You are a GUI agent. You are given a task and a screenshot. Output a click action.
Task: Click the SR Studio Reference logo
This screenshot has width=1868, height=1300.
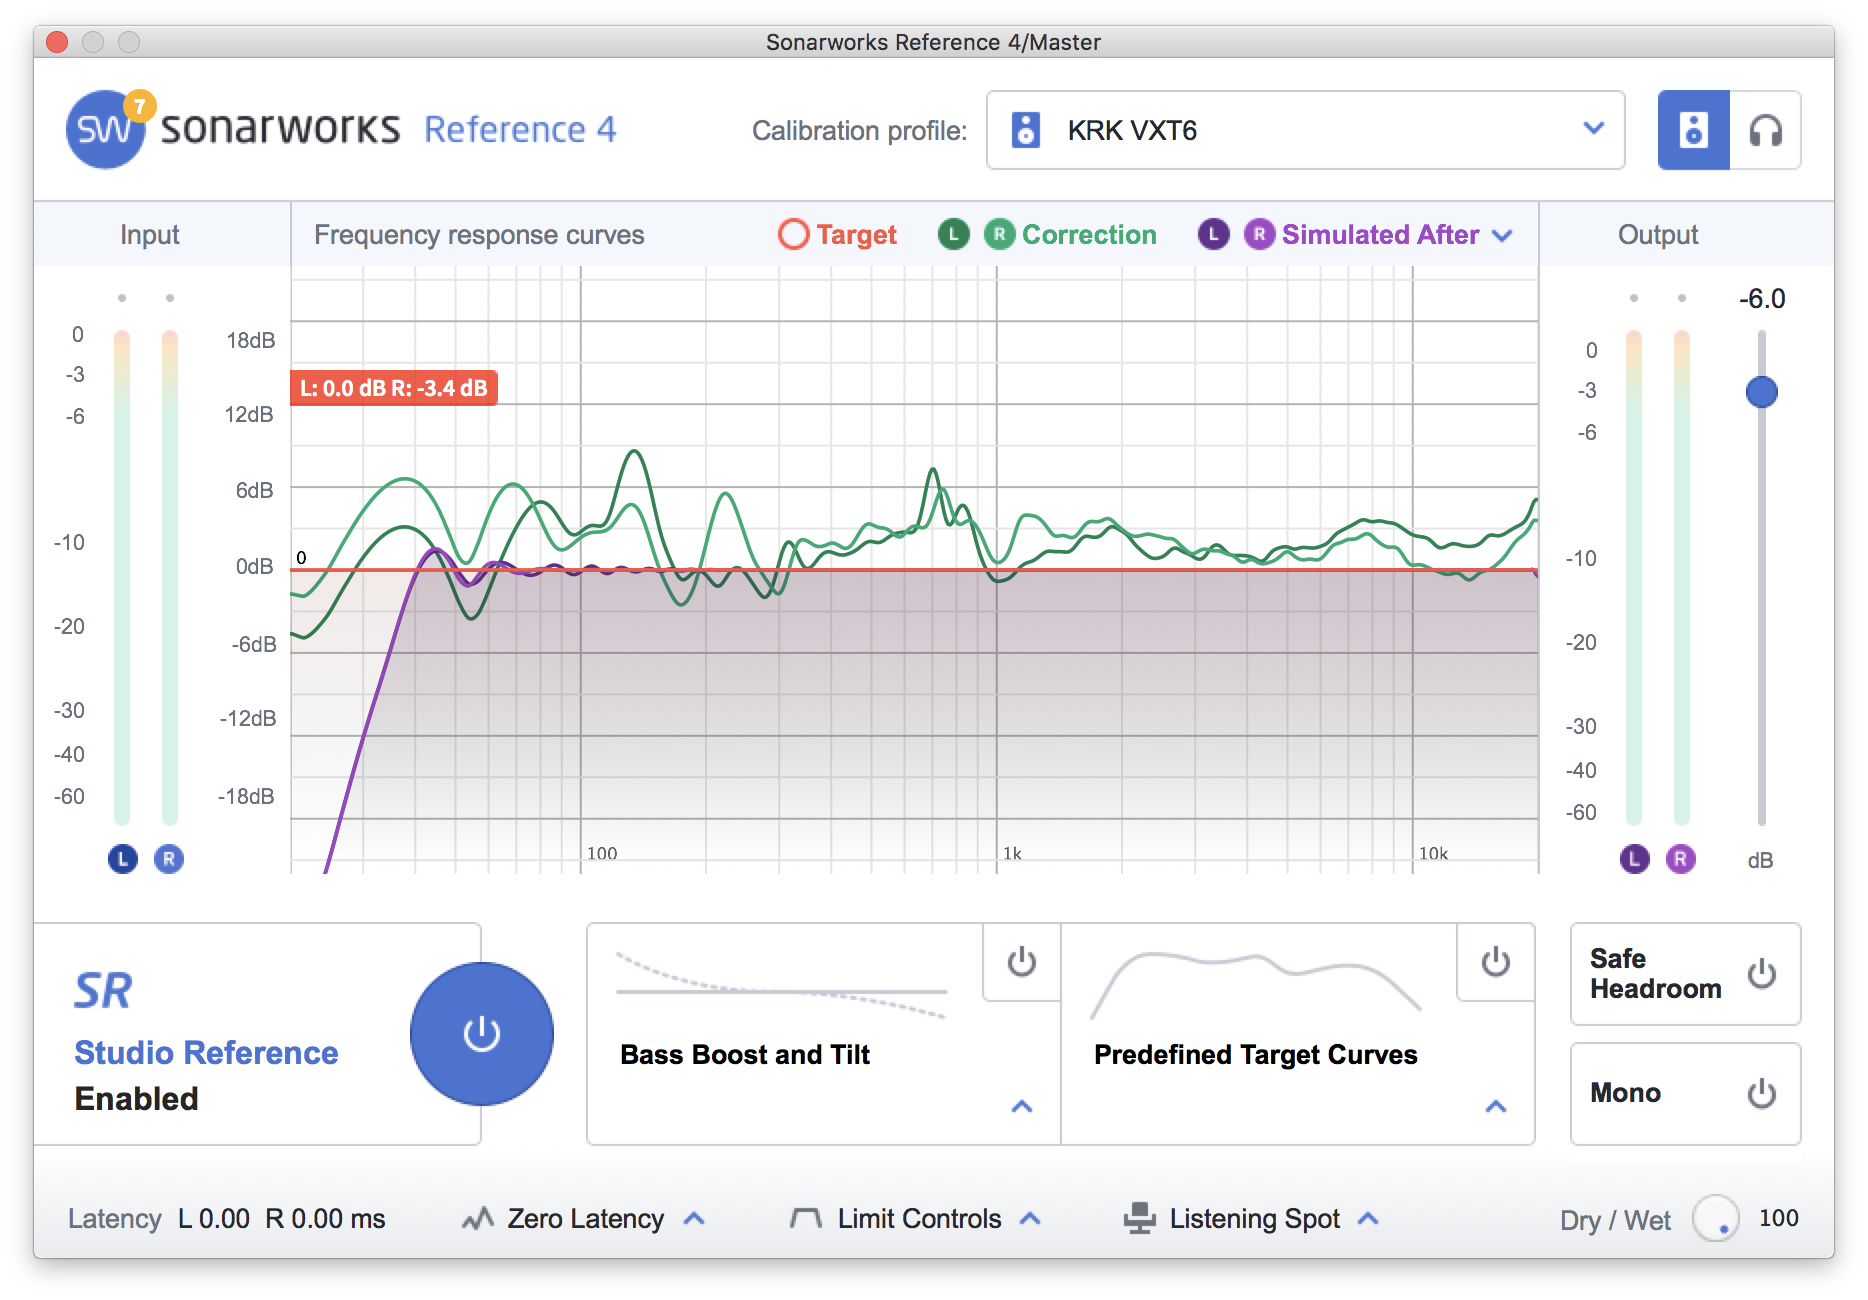click(x=103, y=991)
